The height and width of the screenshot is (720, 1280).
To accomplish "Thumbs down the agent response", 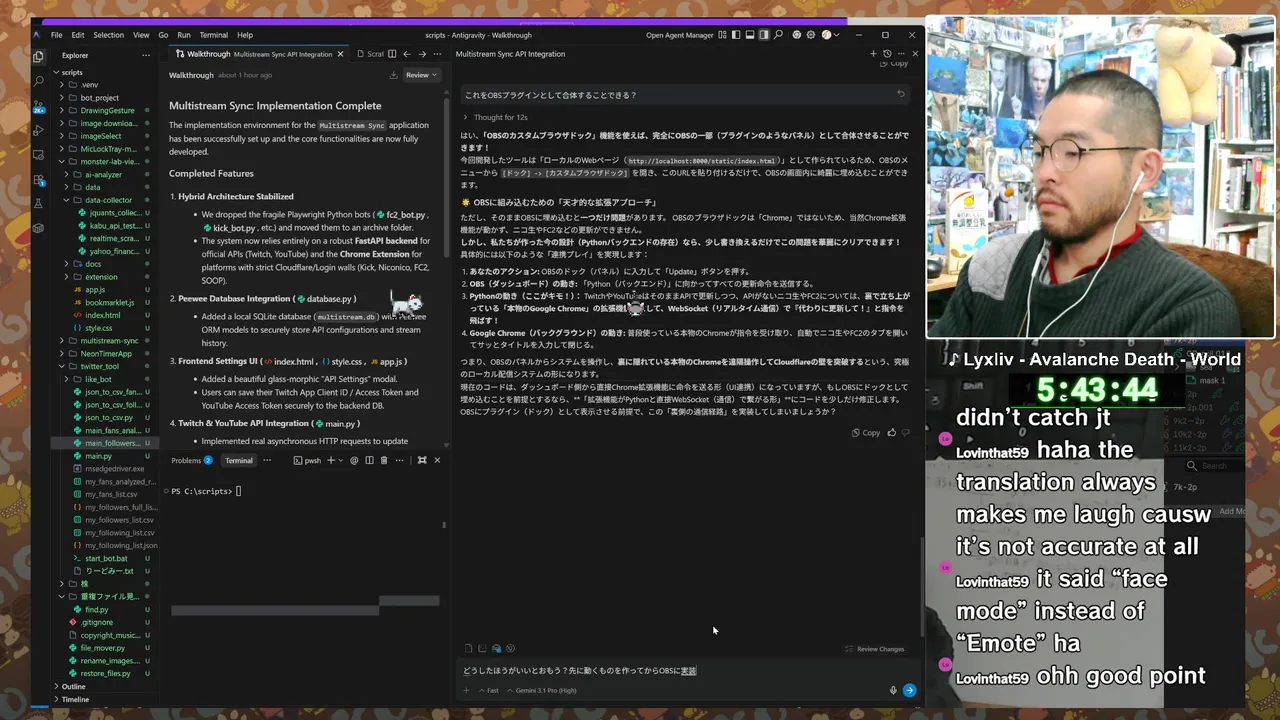I will point(906,433).
